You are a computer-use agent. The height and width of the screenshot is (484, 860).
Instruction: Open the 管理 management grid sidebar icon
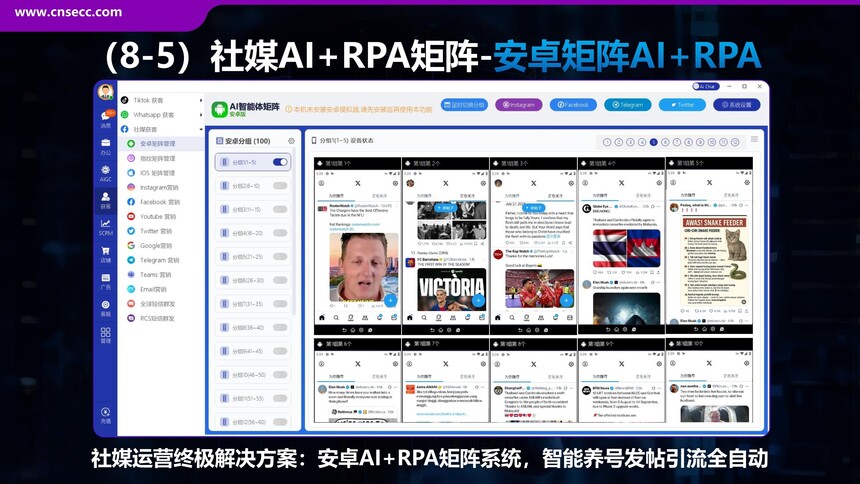pos(105,335)
